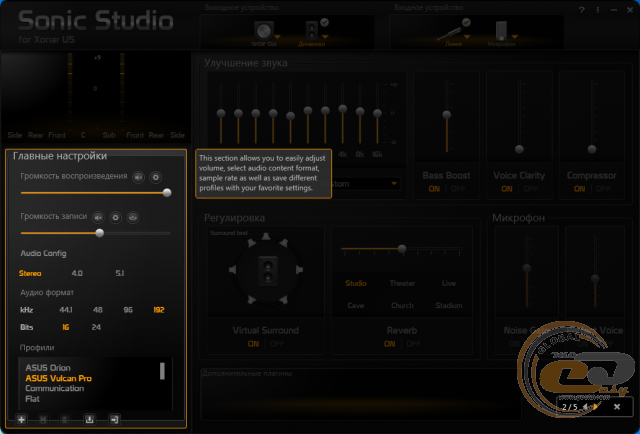Click the recording volume slider handle
640x434 pixels.
click(x=100, y=233)
